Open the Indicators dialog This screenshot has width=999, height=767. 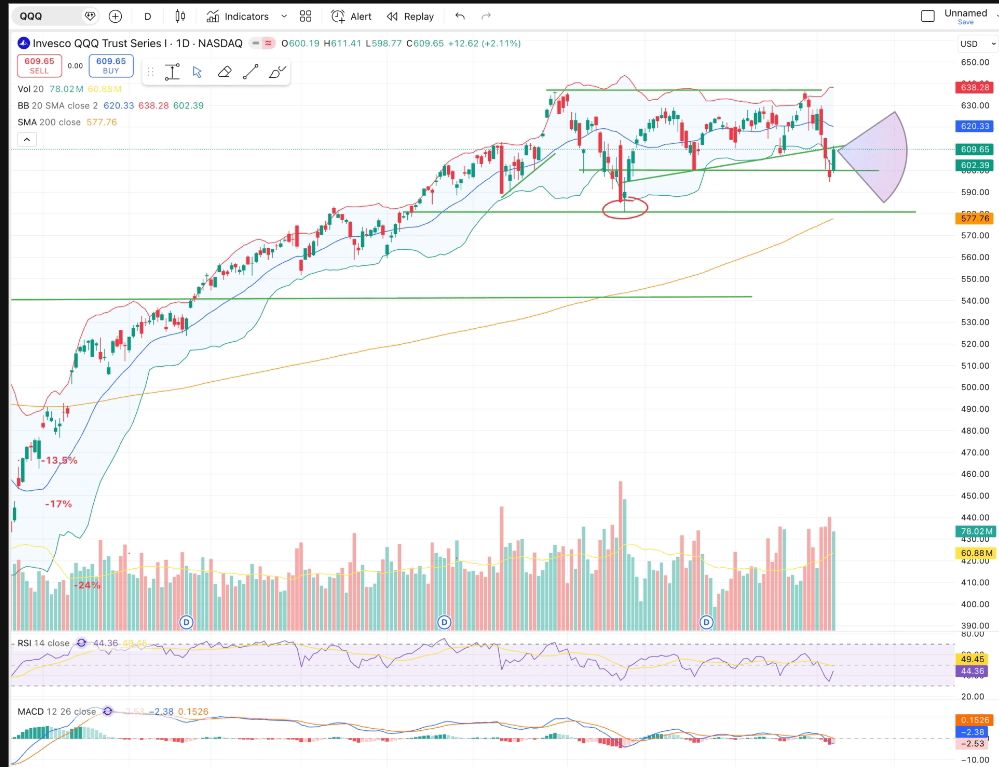pyautogui.click(x=238, y=17)
